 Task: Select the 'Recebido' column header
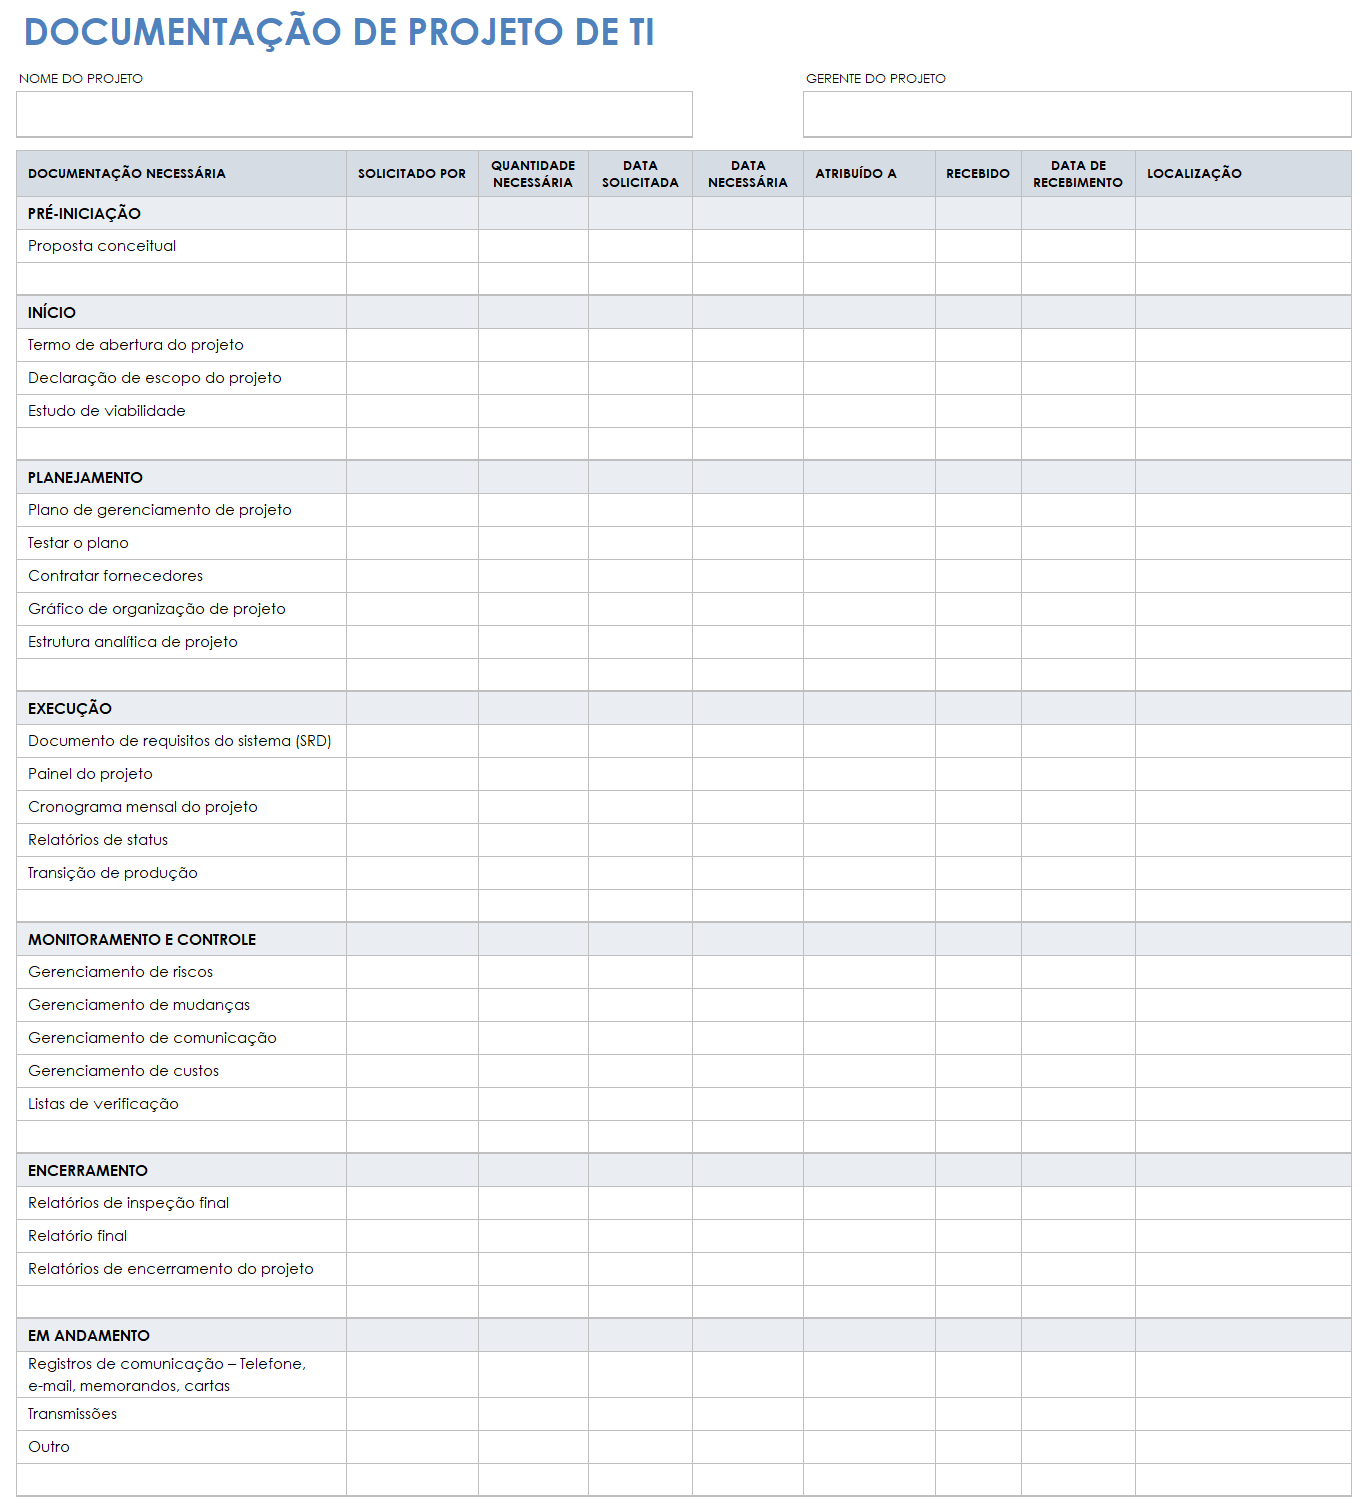(978, 174)
